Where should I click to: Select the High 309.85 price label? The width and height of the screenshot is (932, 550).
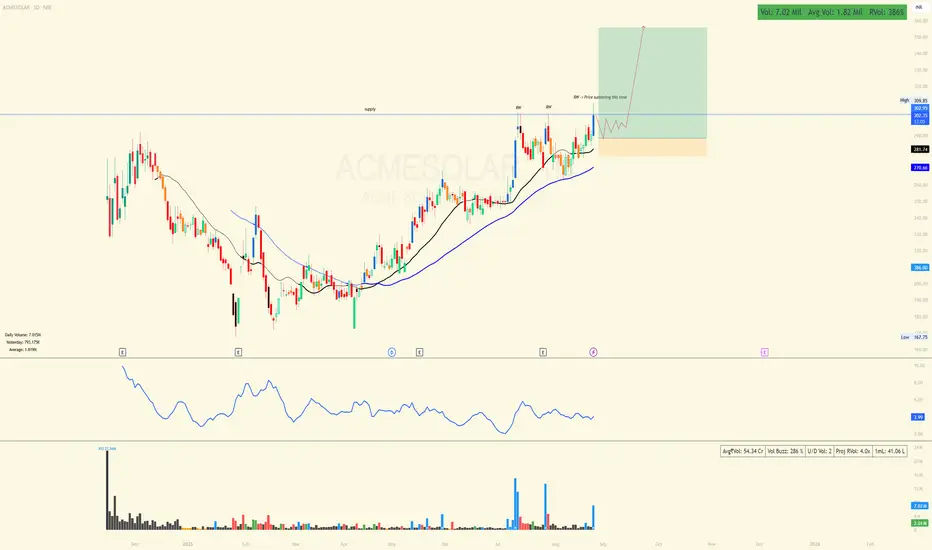pos(914,100)
